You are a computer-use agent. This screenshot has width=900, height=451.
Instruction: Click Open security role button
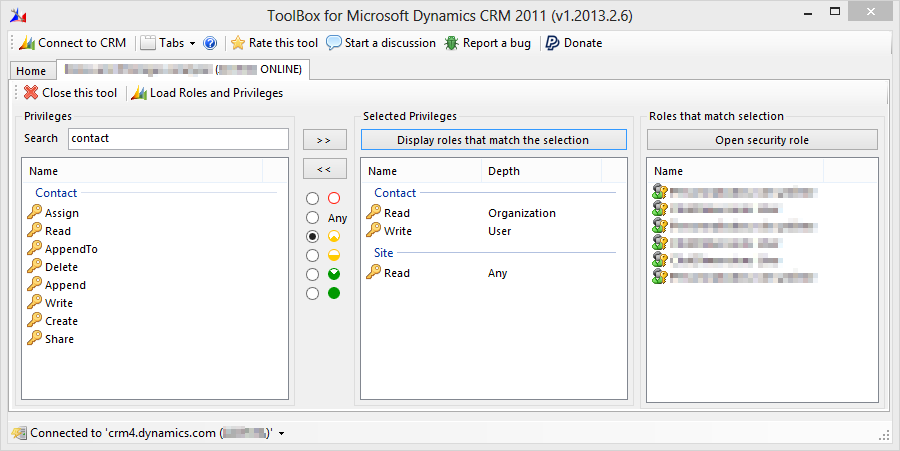(x=762, y=140)
